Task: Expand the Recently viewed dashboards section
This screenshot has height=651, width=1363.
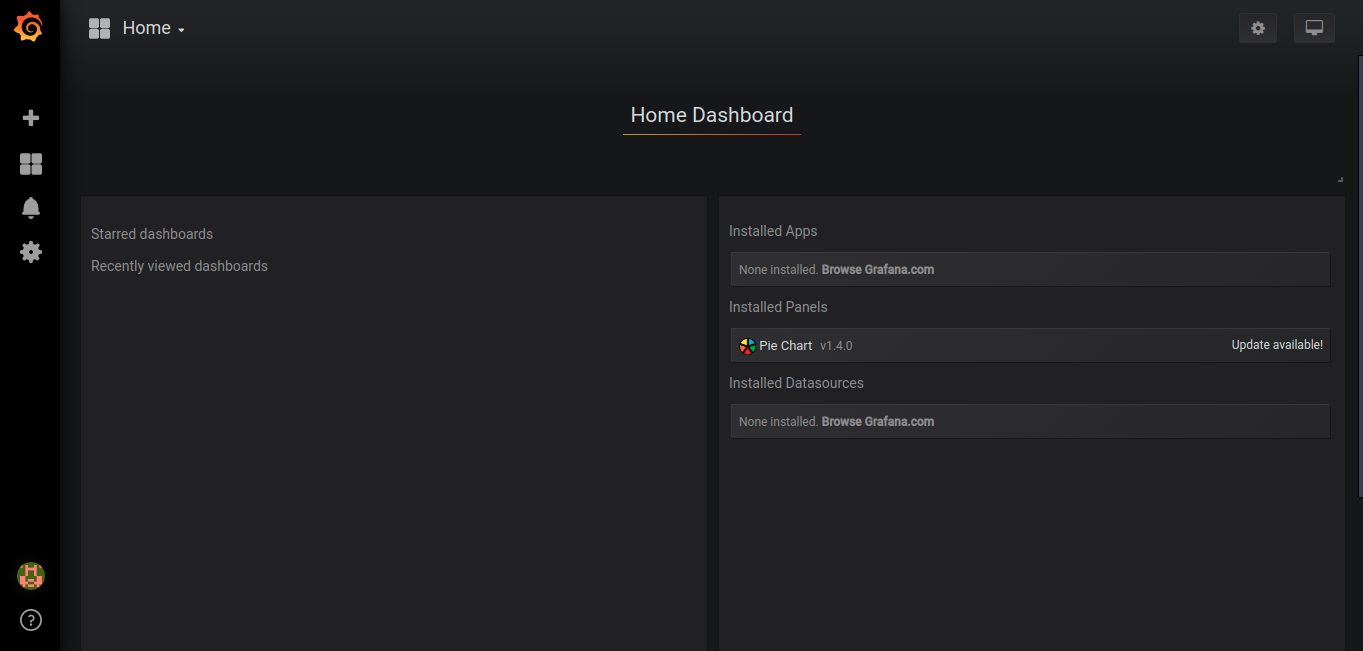Action: tap(179, 265)
